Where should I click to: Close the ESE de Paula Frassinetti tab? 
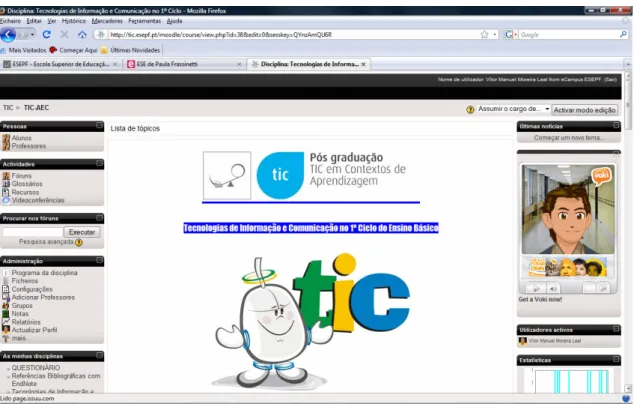click(239, 64)
